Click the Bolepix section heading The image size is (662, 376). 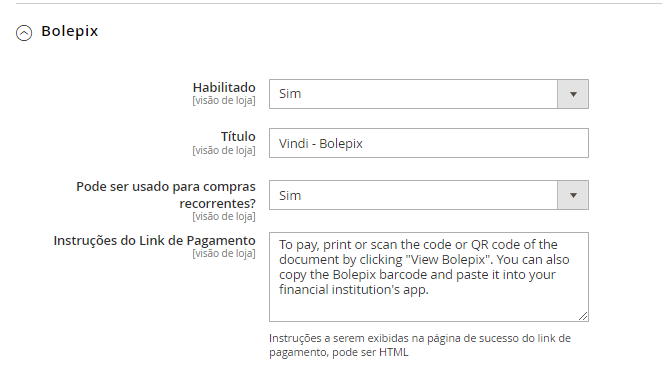70,31
